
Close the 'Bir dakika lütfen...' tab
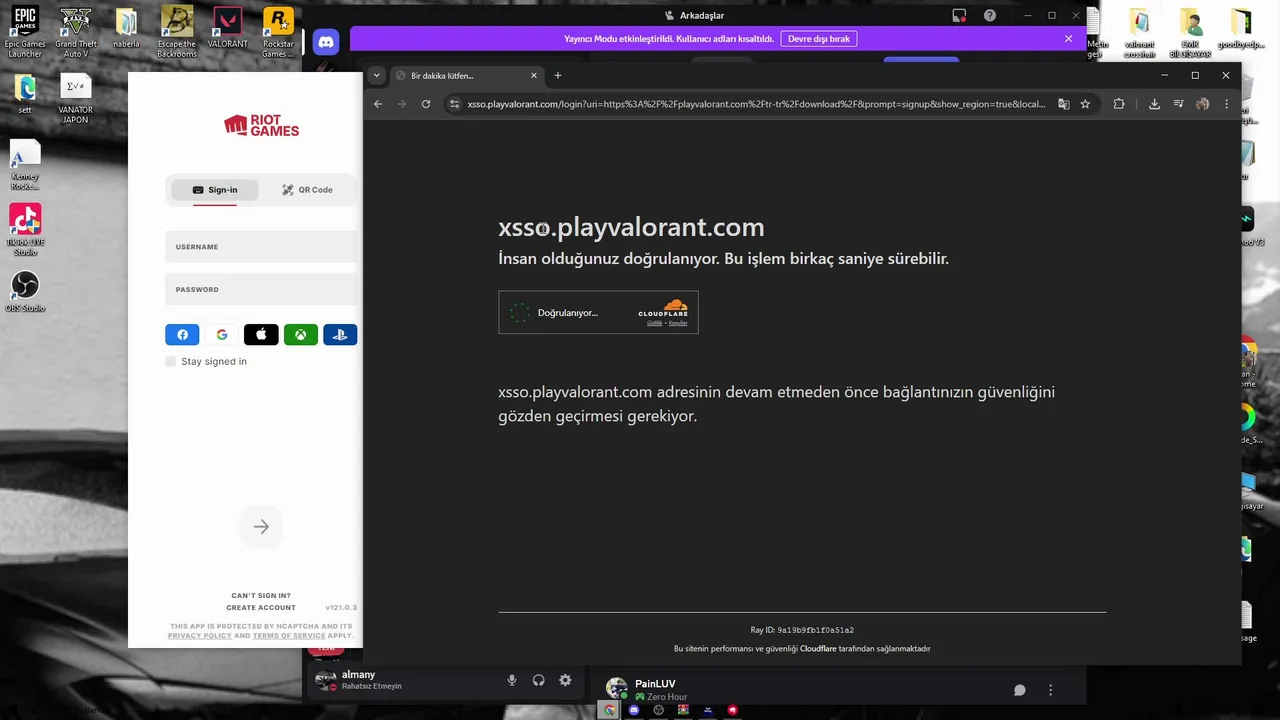point(534,76)
